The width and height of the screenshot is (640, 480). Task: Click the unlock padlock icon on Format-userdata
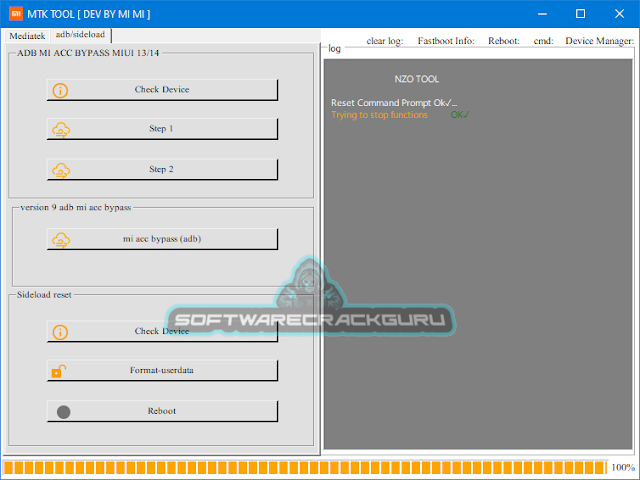pos(58,371)
